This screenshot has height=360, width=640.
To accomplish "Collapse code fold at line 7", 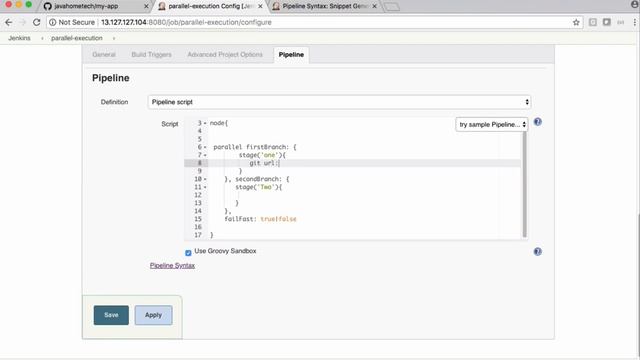I will click(205, 155).
